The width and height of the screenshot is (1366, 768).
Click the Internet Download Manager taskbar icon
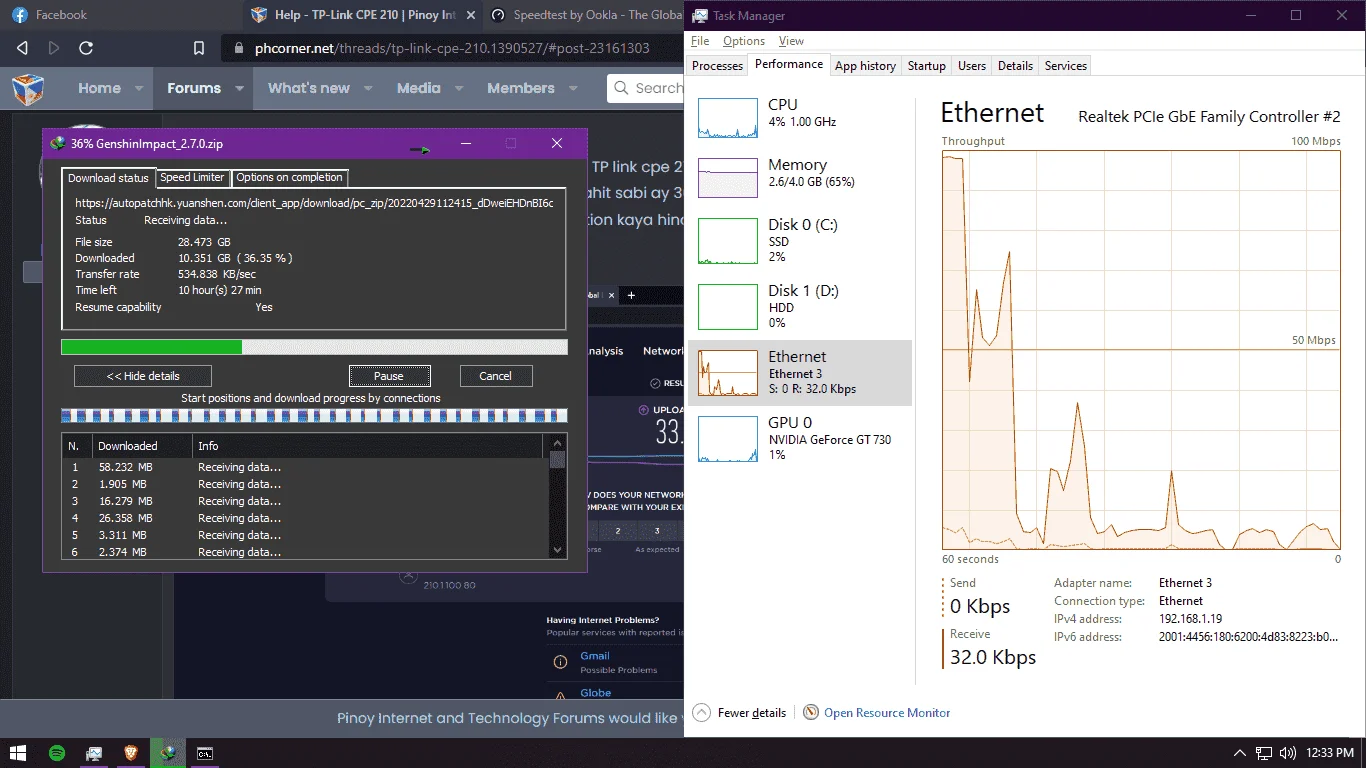pos(168,753)
